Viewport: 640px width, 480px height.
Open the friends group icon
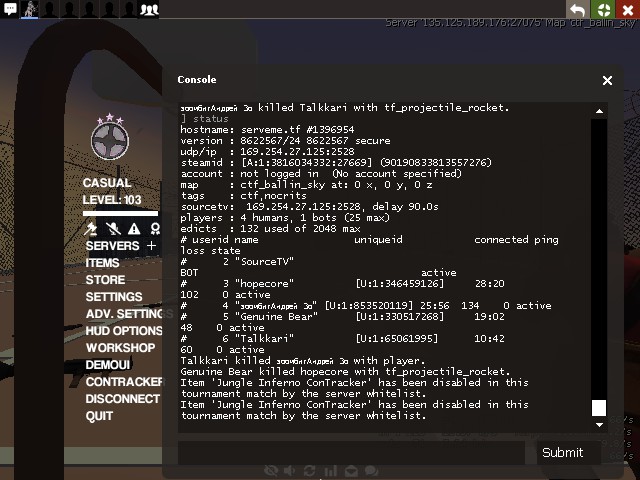[x=149, y=10]
